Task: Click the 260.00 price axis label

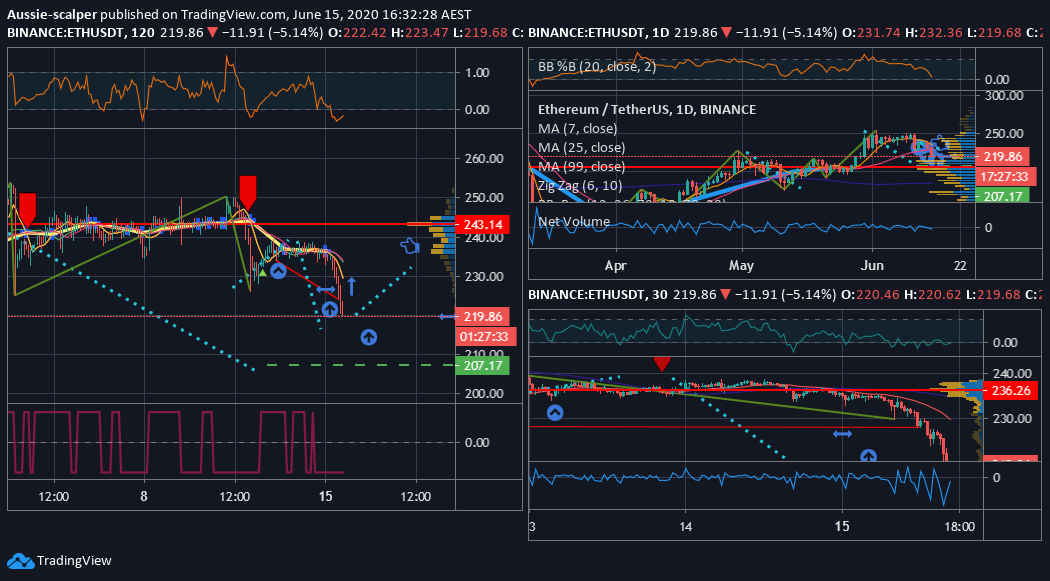Action: 484,159
